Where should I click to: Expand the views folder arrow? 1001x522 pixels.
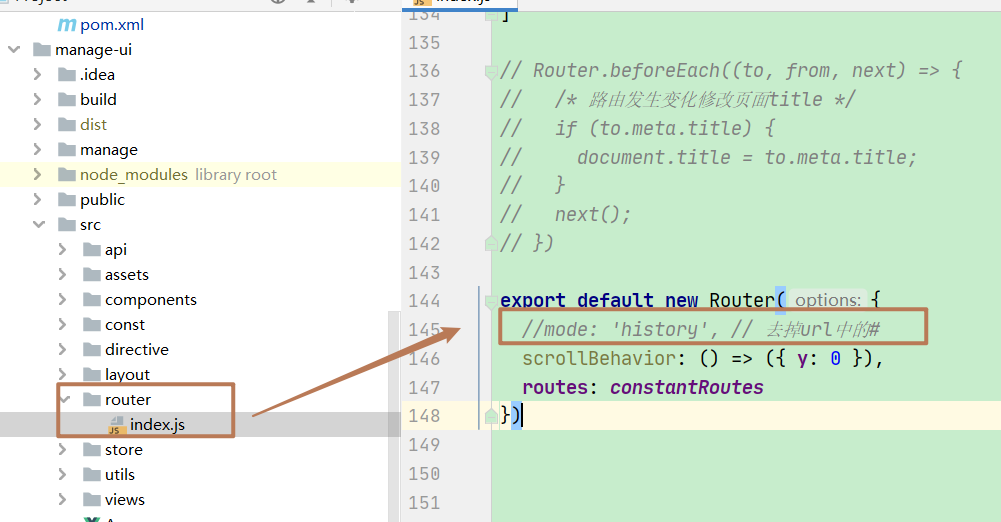coord(63,499)
